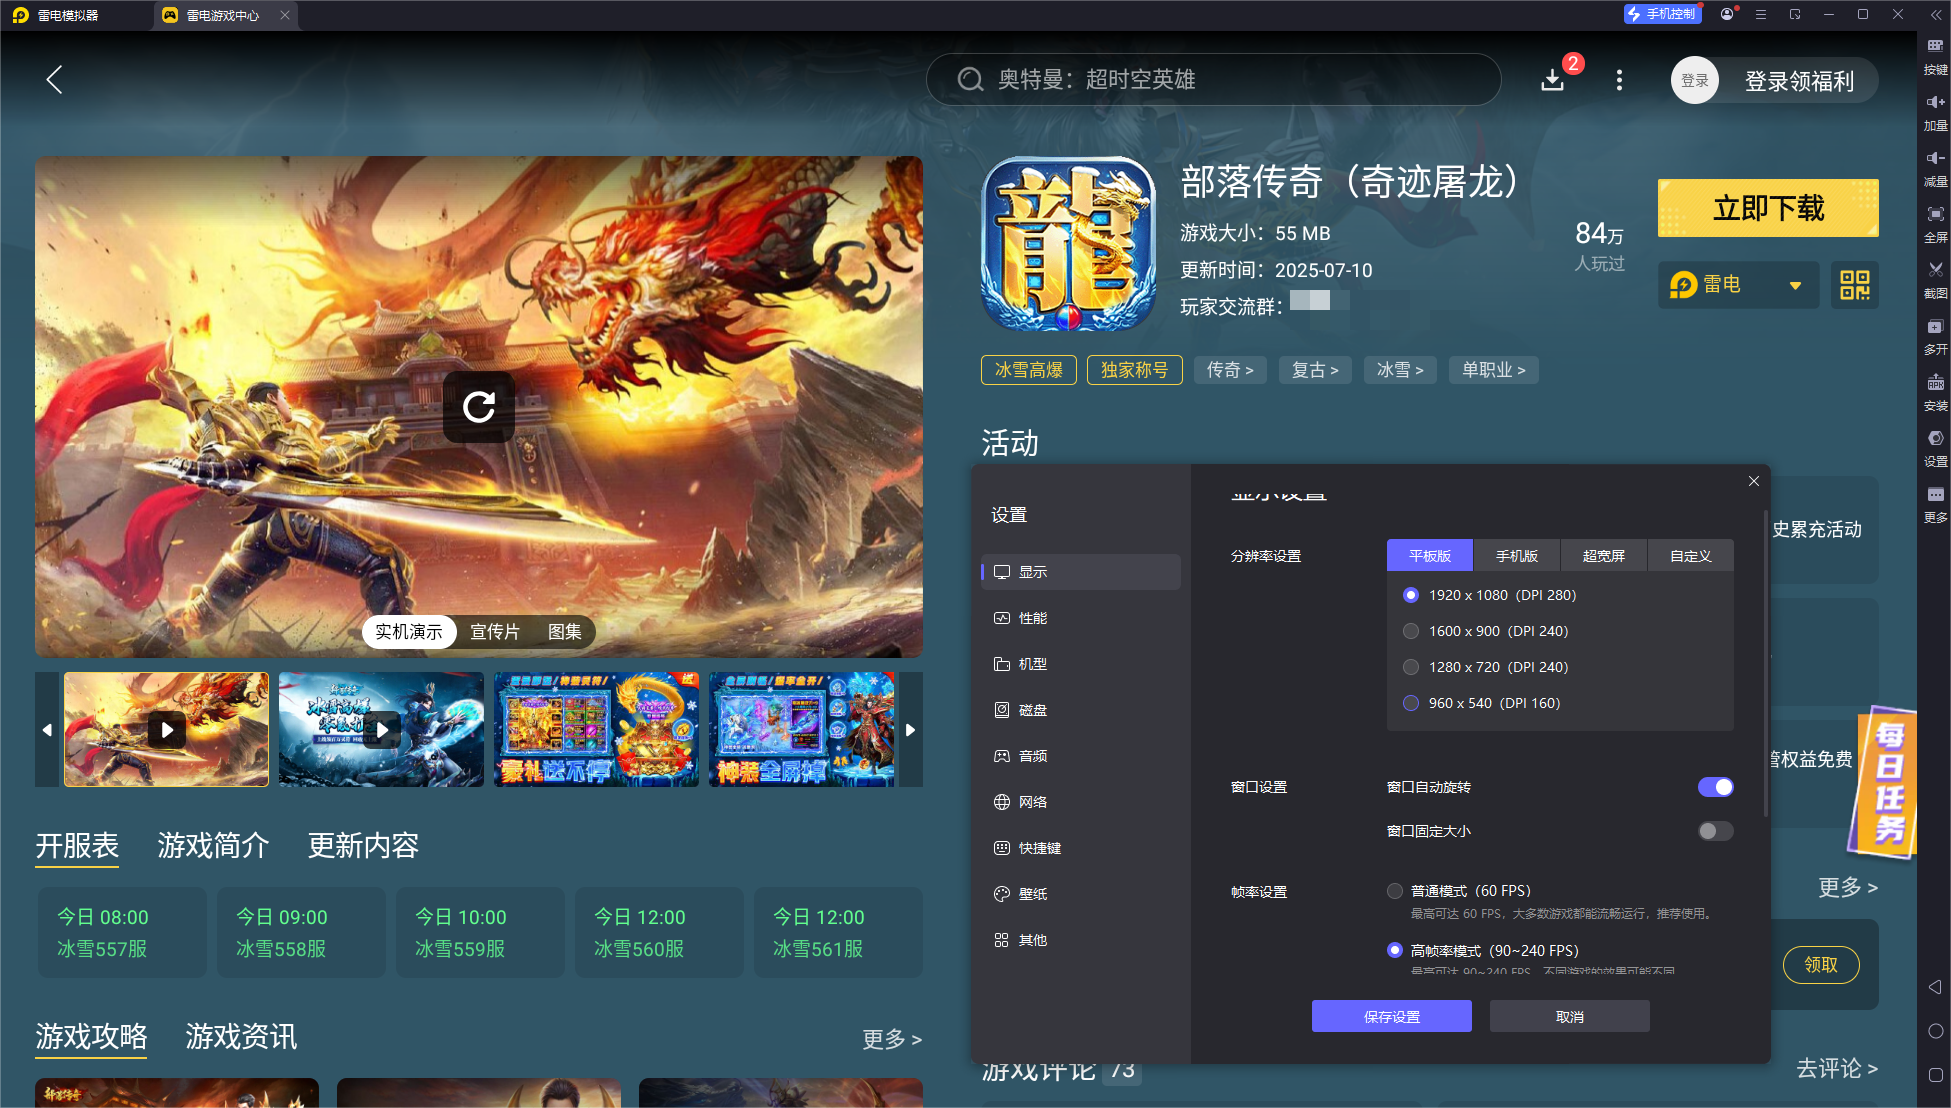Select 1920 x 1080 resolution
This screenshot has height=1108, width=1951.
tap(1490, 595)
